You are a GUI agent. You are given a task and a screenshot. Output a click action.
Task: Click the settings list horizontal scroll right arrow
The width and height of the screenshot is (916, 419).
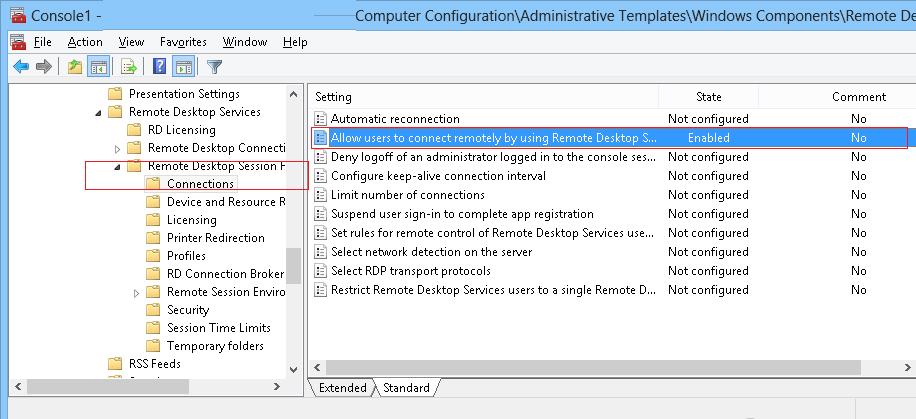tap(908, 368)
